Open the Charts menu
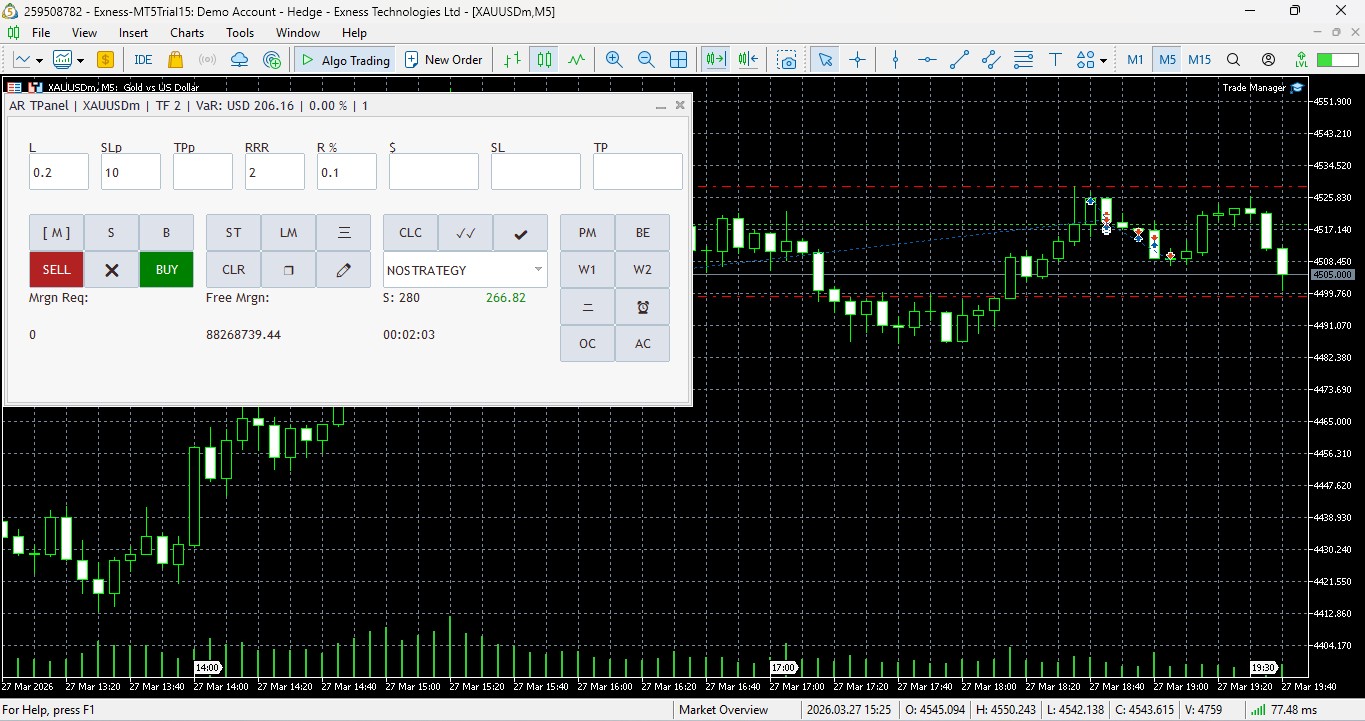 [186, 32]
